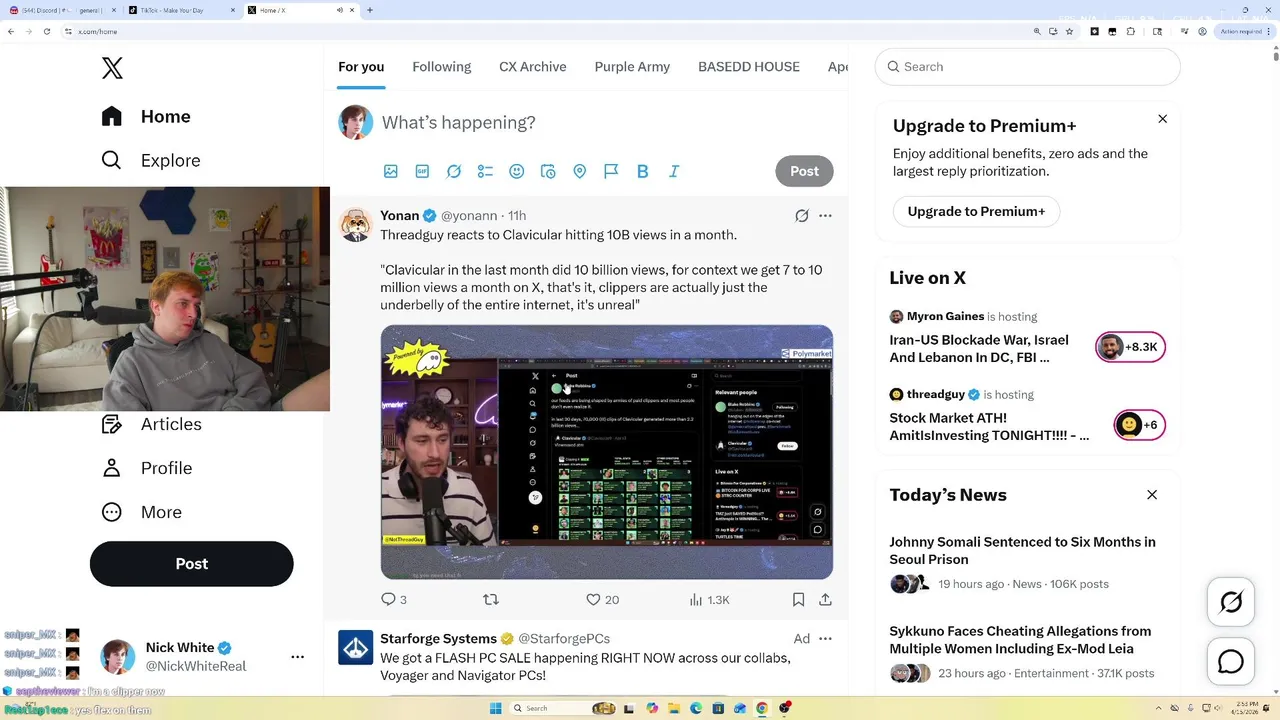Add a GIF to the post
Viewport: 1280px width, 720px height.
[422, 171]
